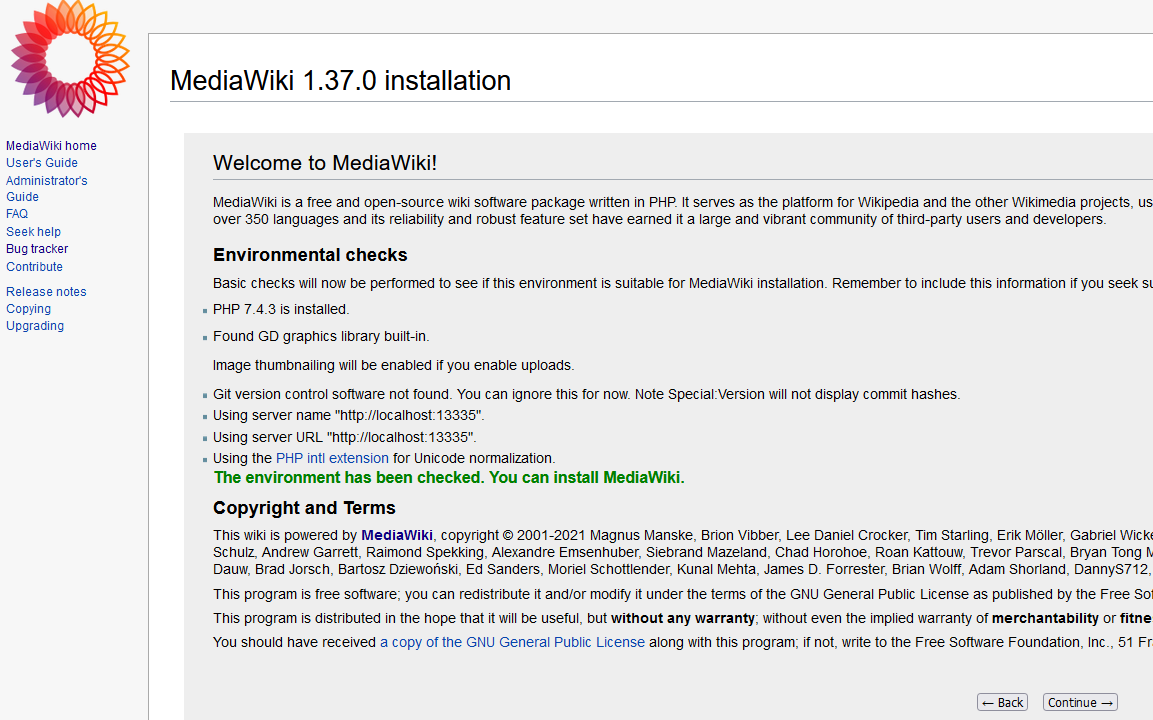Click the bold MediaWiki link in Copyright section

click(x=396, y=535)
